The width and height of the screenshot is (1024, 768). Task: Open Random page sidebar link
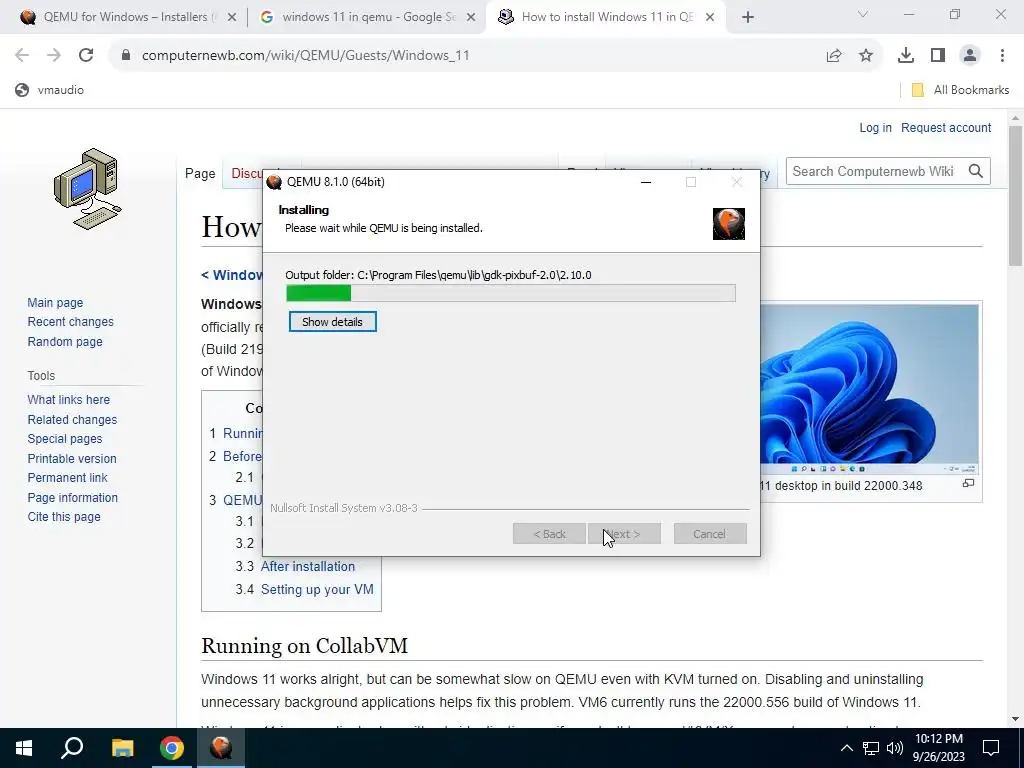pyautogui.click(x=65, y=342)
